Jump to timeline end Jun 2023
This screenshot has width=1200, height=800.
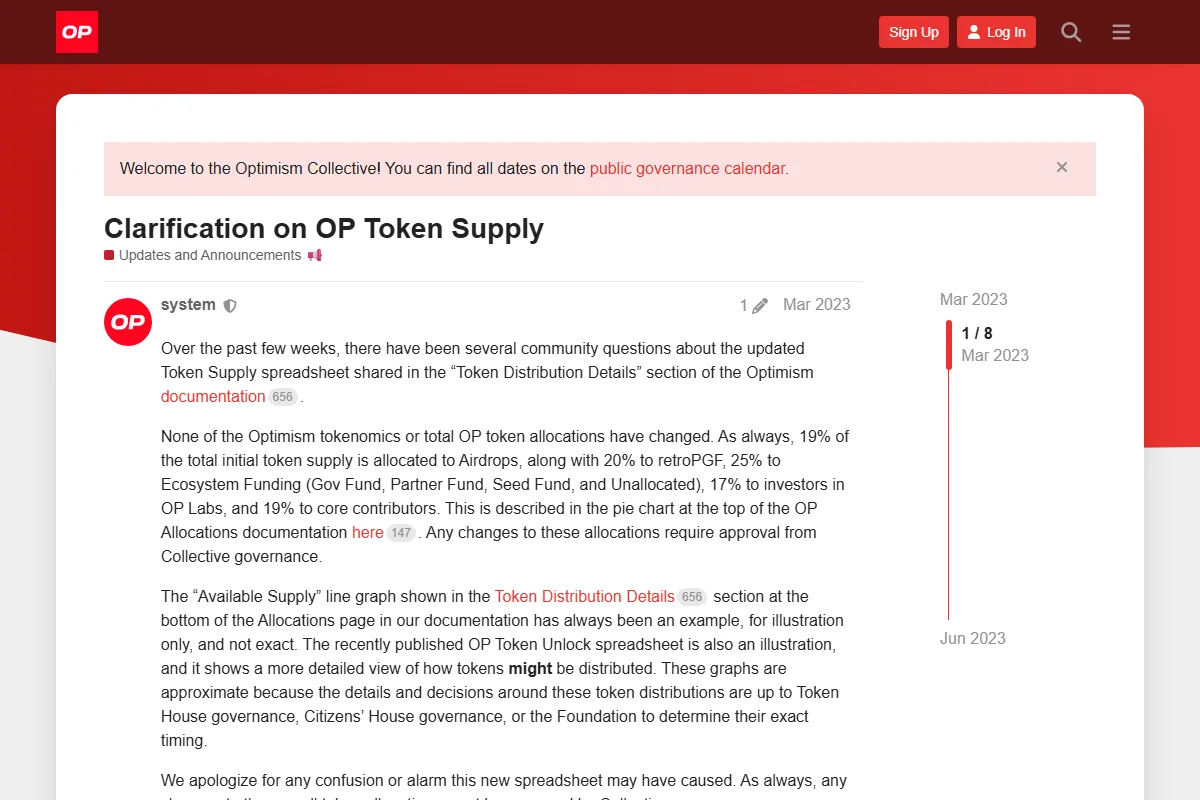[973, 638]
